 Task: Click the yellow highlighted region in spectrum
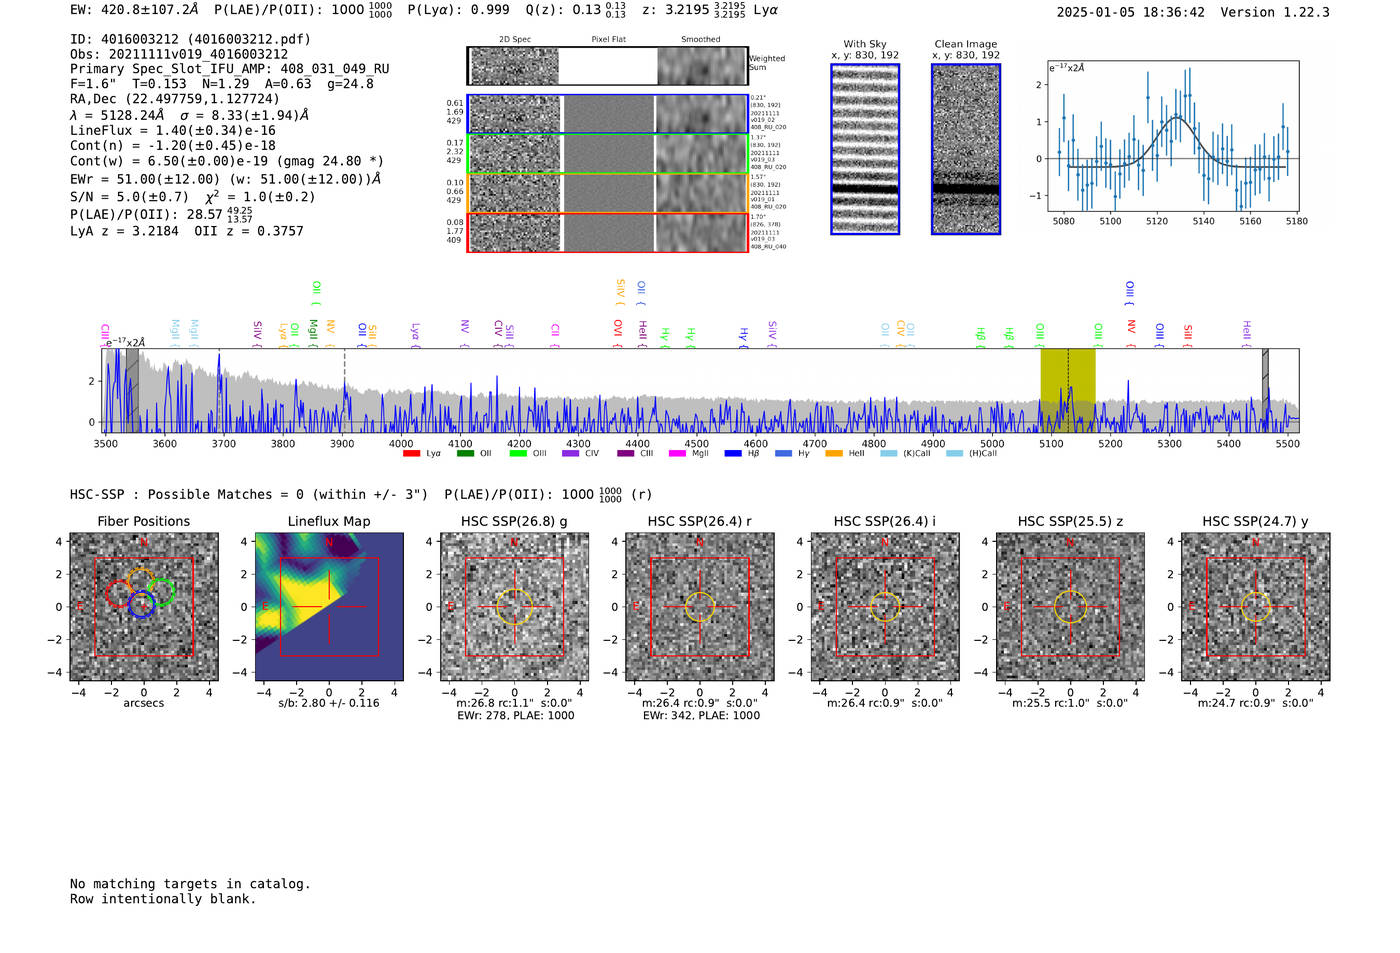[1068, 390]
